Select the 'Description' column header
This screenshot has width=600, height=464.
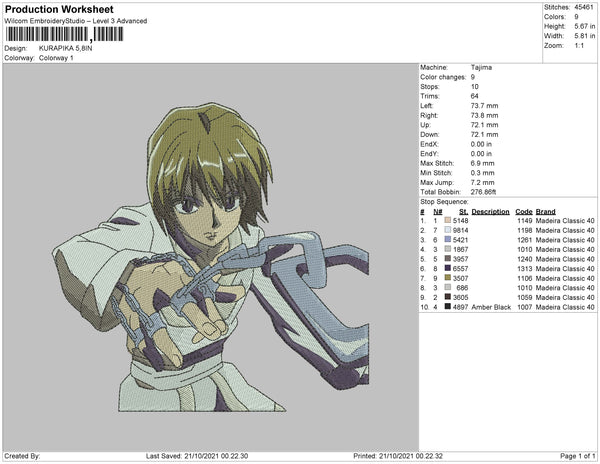tap(491, 212)
